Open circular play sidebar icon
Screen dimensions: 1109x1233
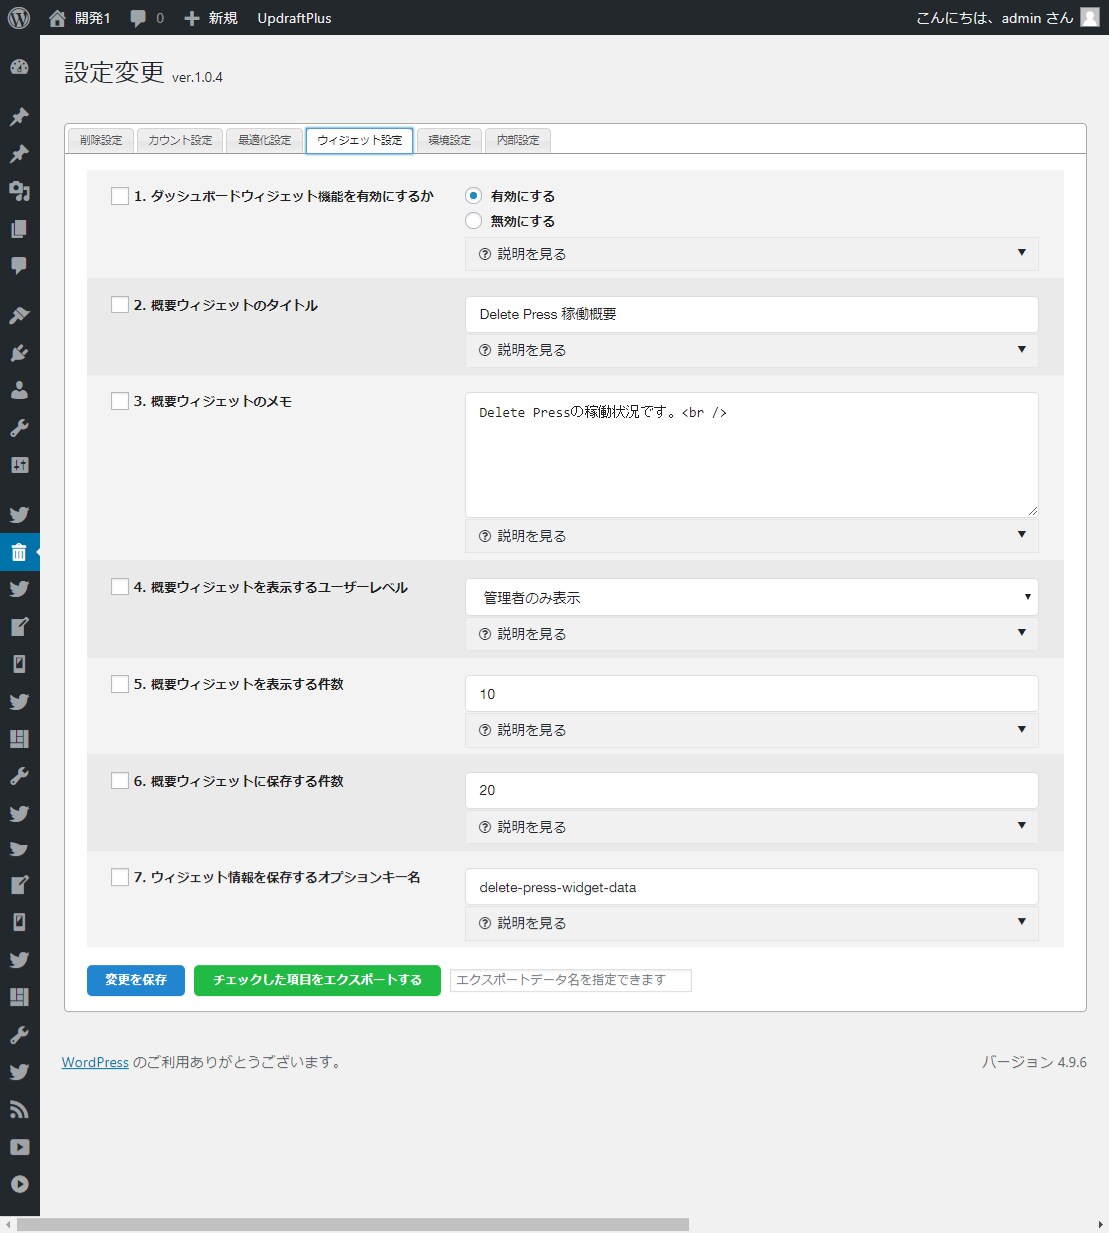[19, 1184]
